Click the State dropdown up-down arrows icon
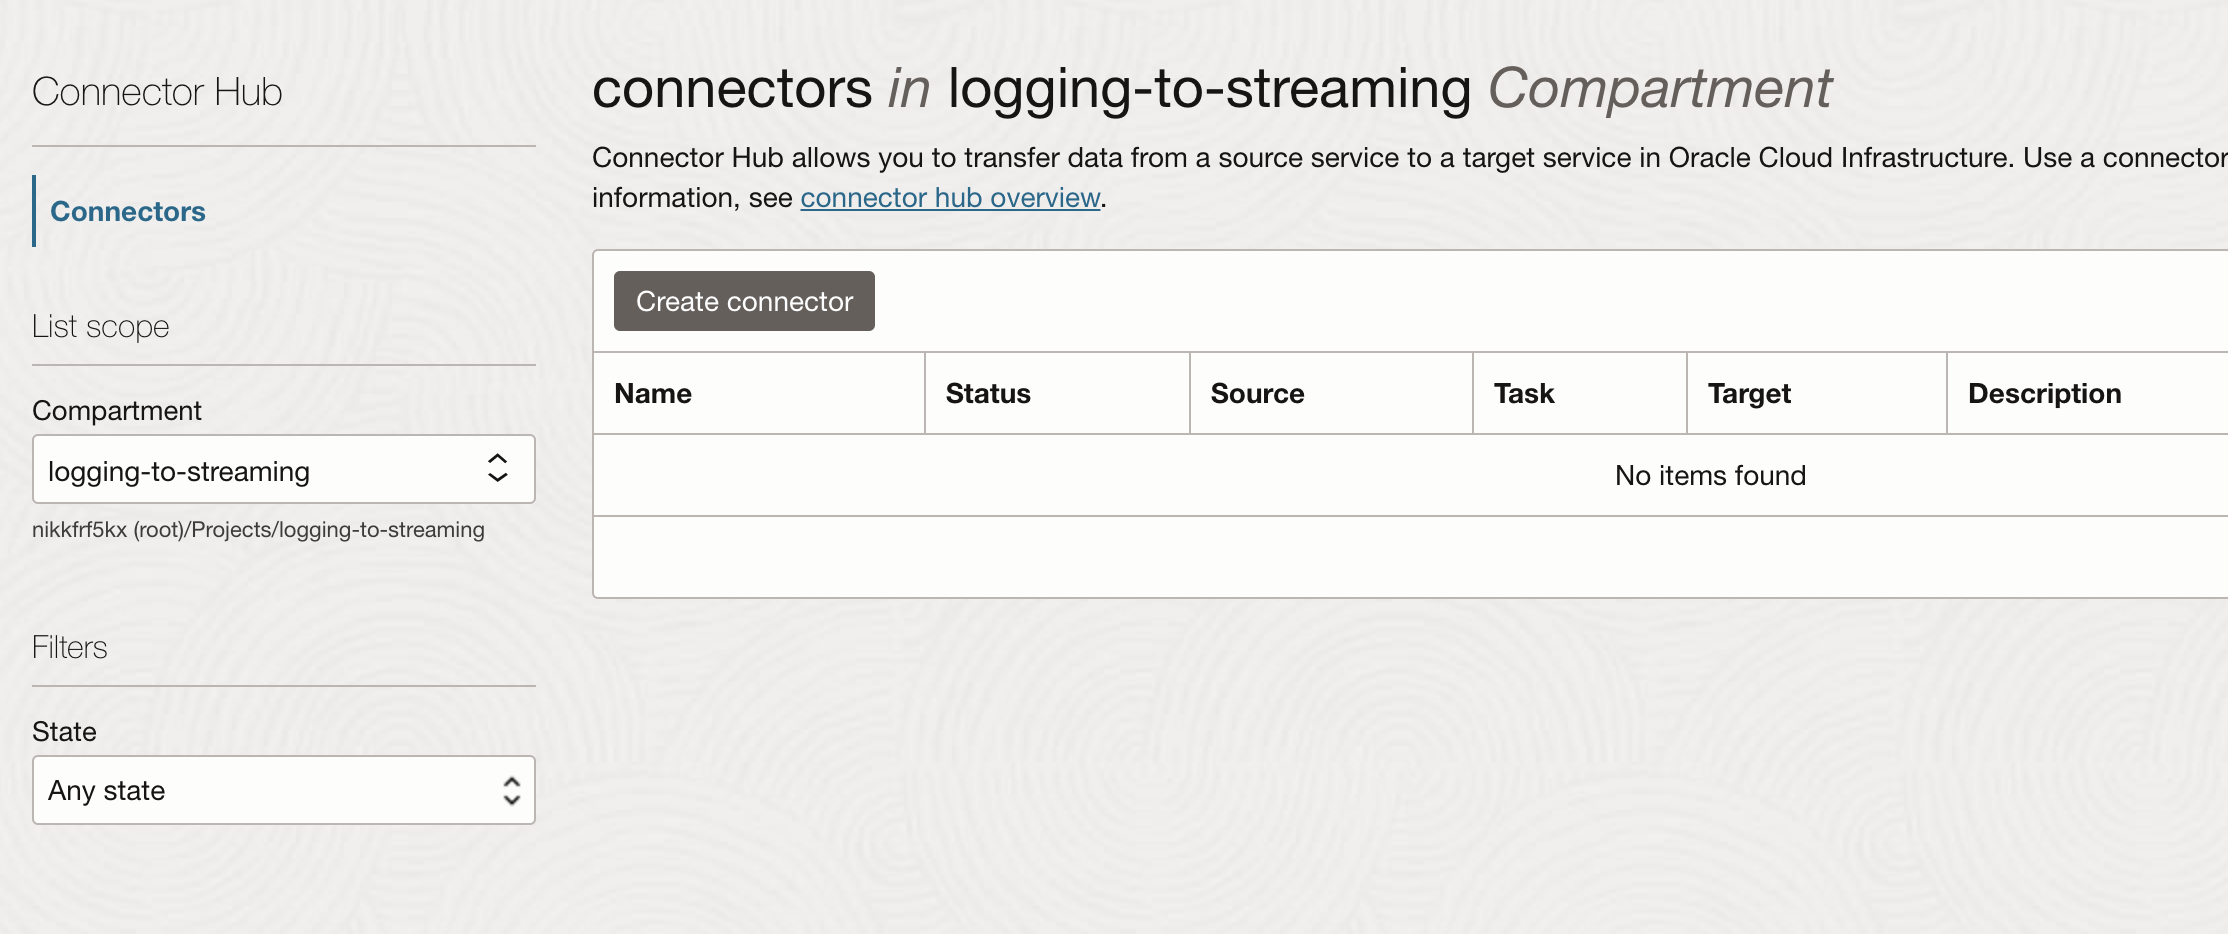 [x=511, y=790]
